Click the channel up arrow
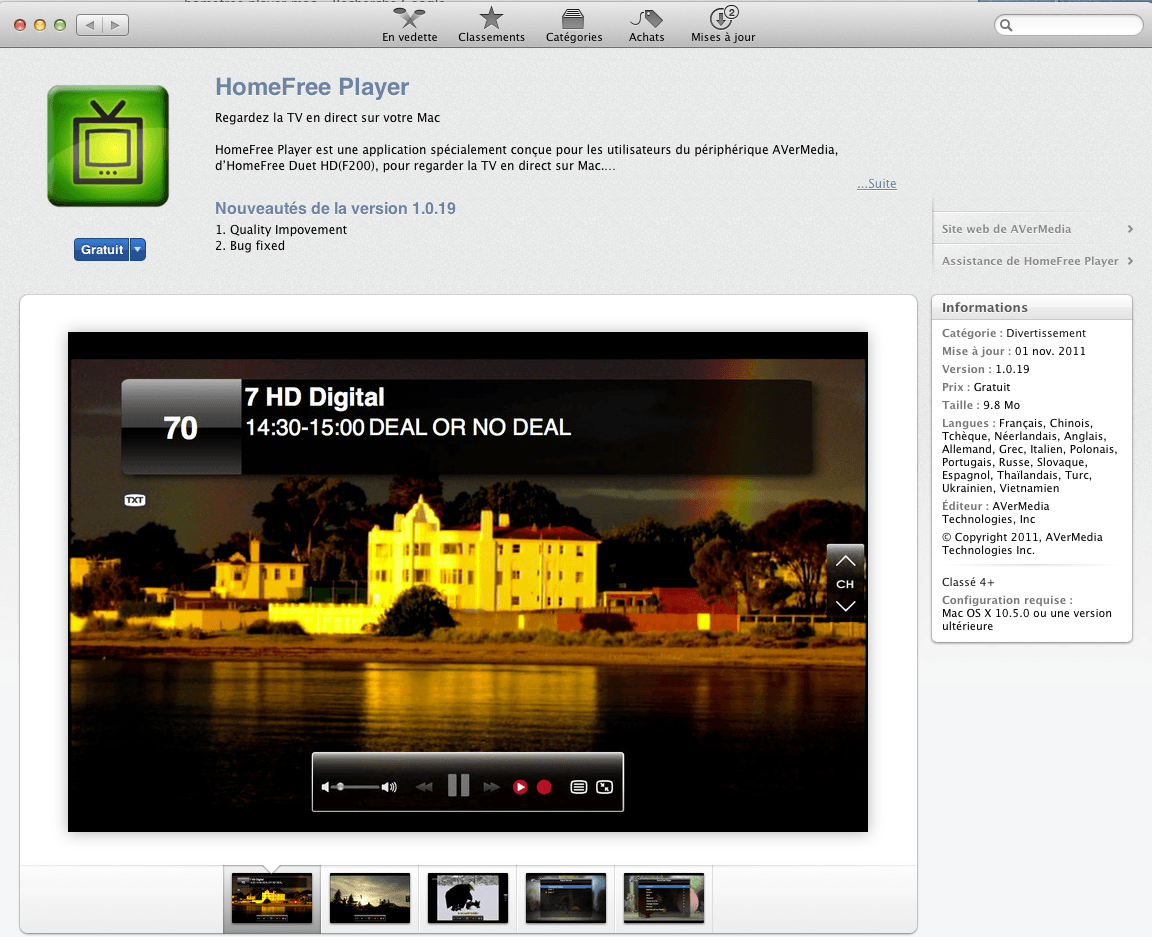1152x937 pixels. click(x=845, y=561)
